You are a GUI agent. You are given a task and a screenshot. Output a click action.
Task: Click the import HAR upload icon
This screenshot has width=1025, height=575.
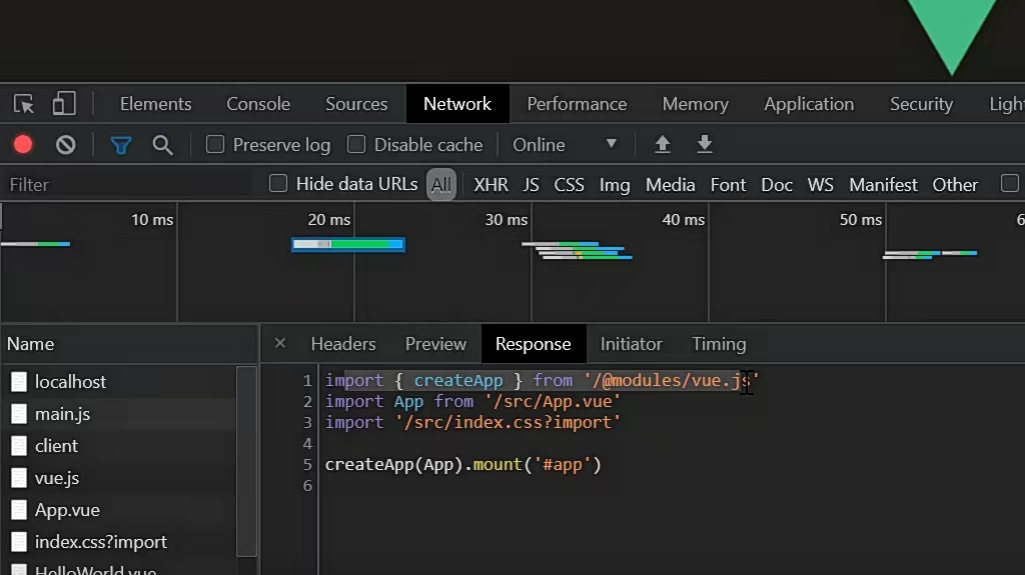[x=662, y=145]
